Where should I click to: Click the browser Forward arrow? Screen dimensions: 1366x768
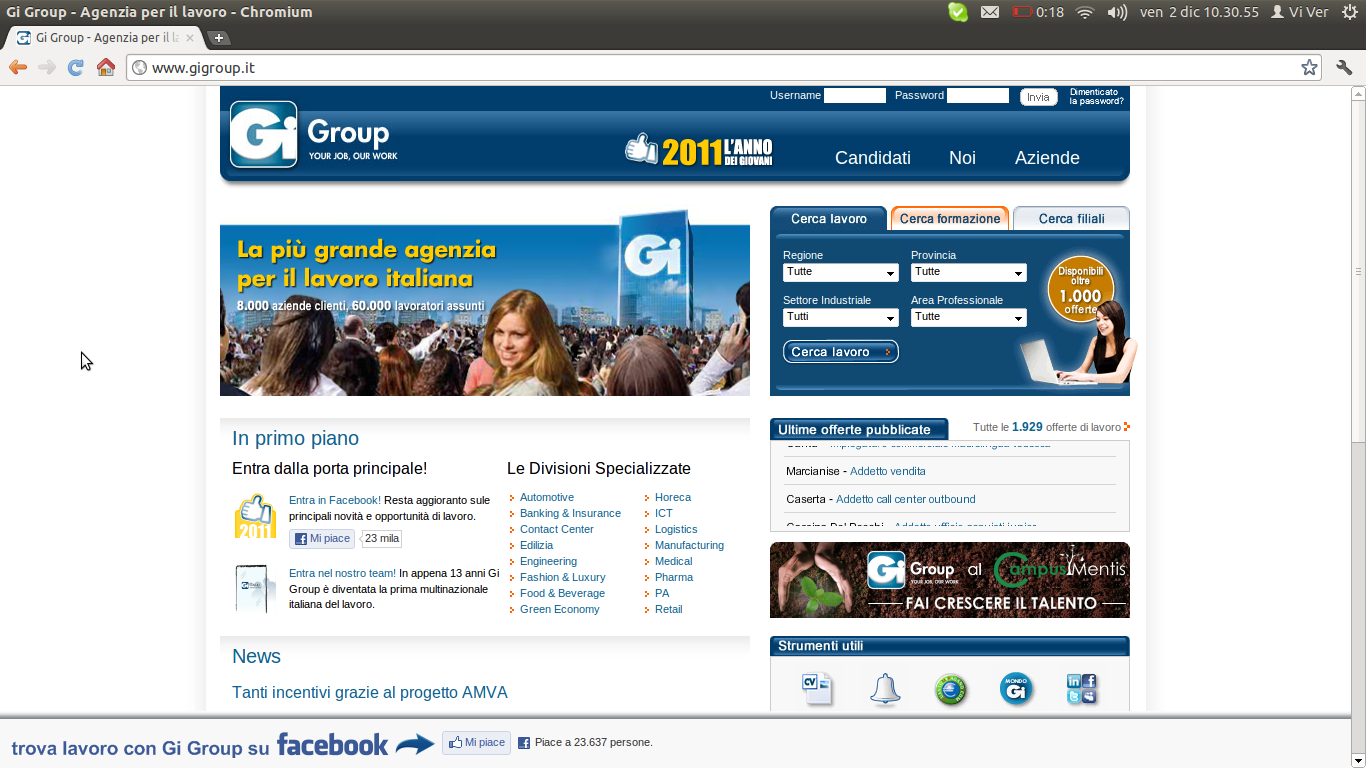click(47, 67)
